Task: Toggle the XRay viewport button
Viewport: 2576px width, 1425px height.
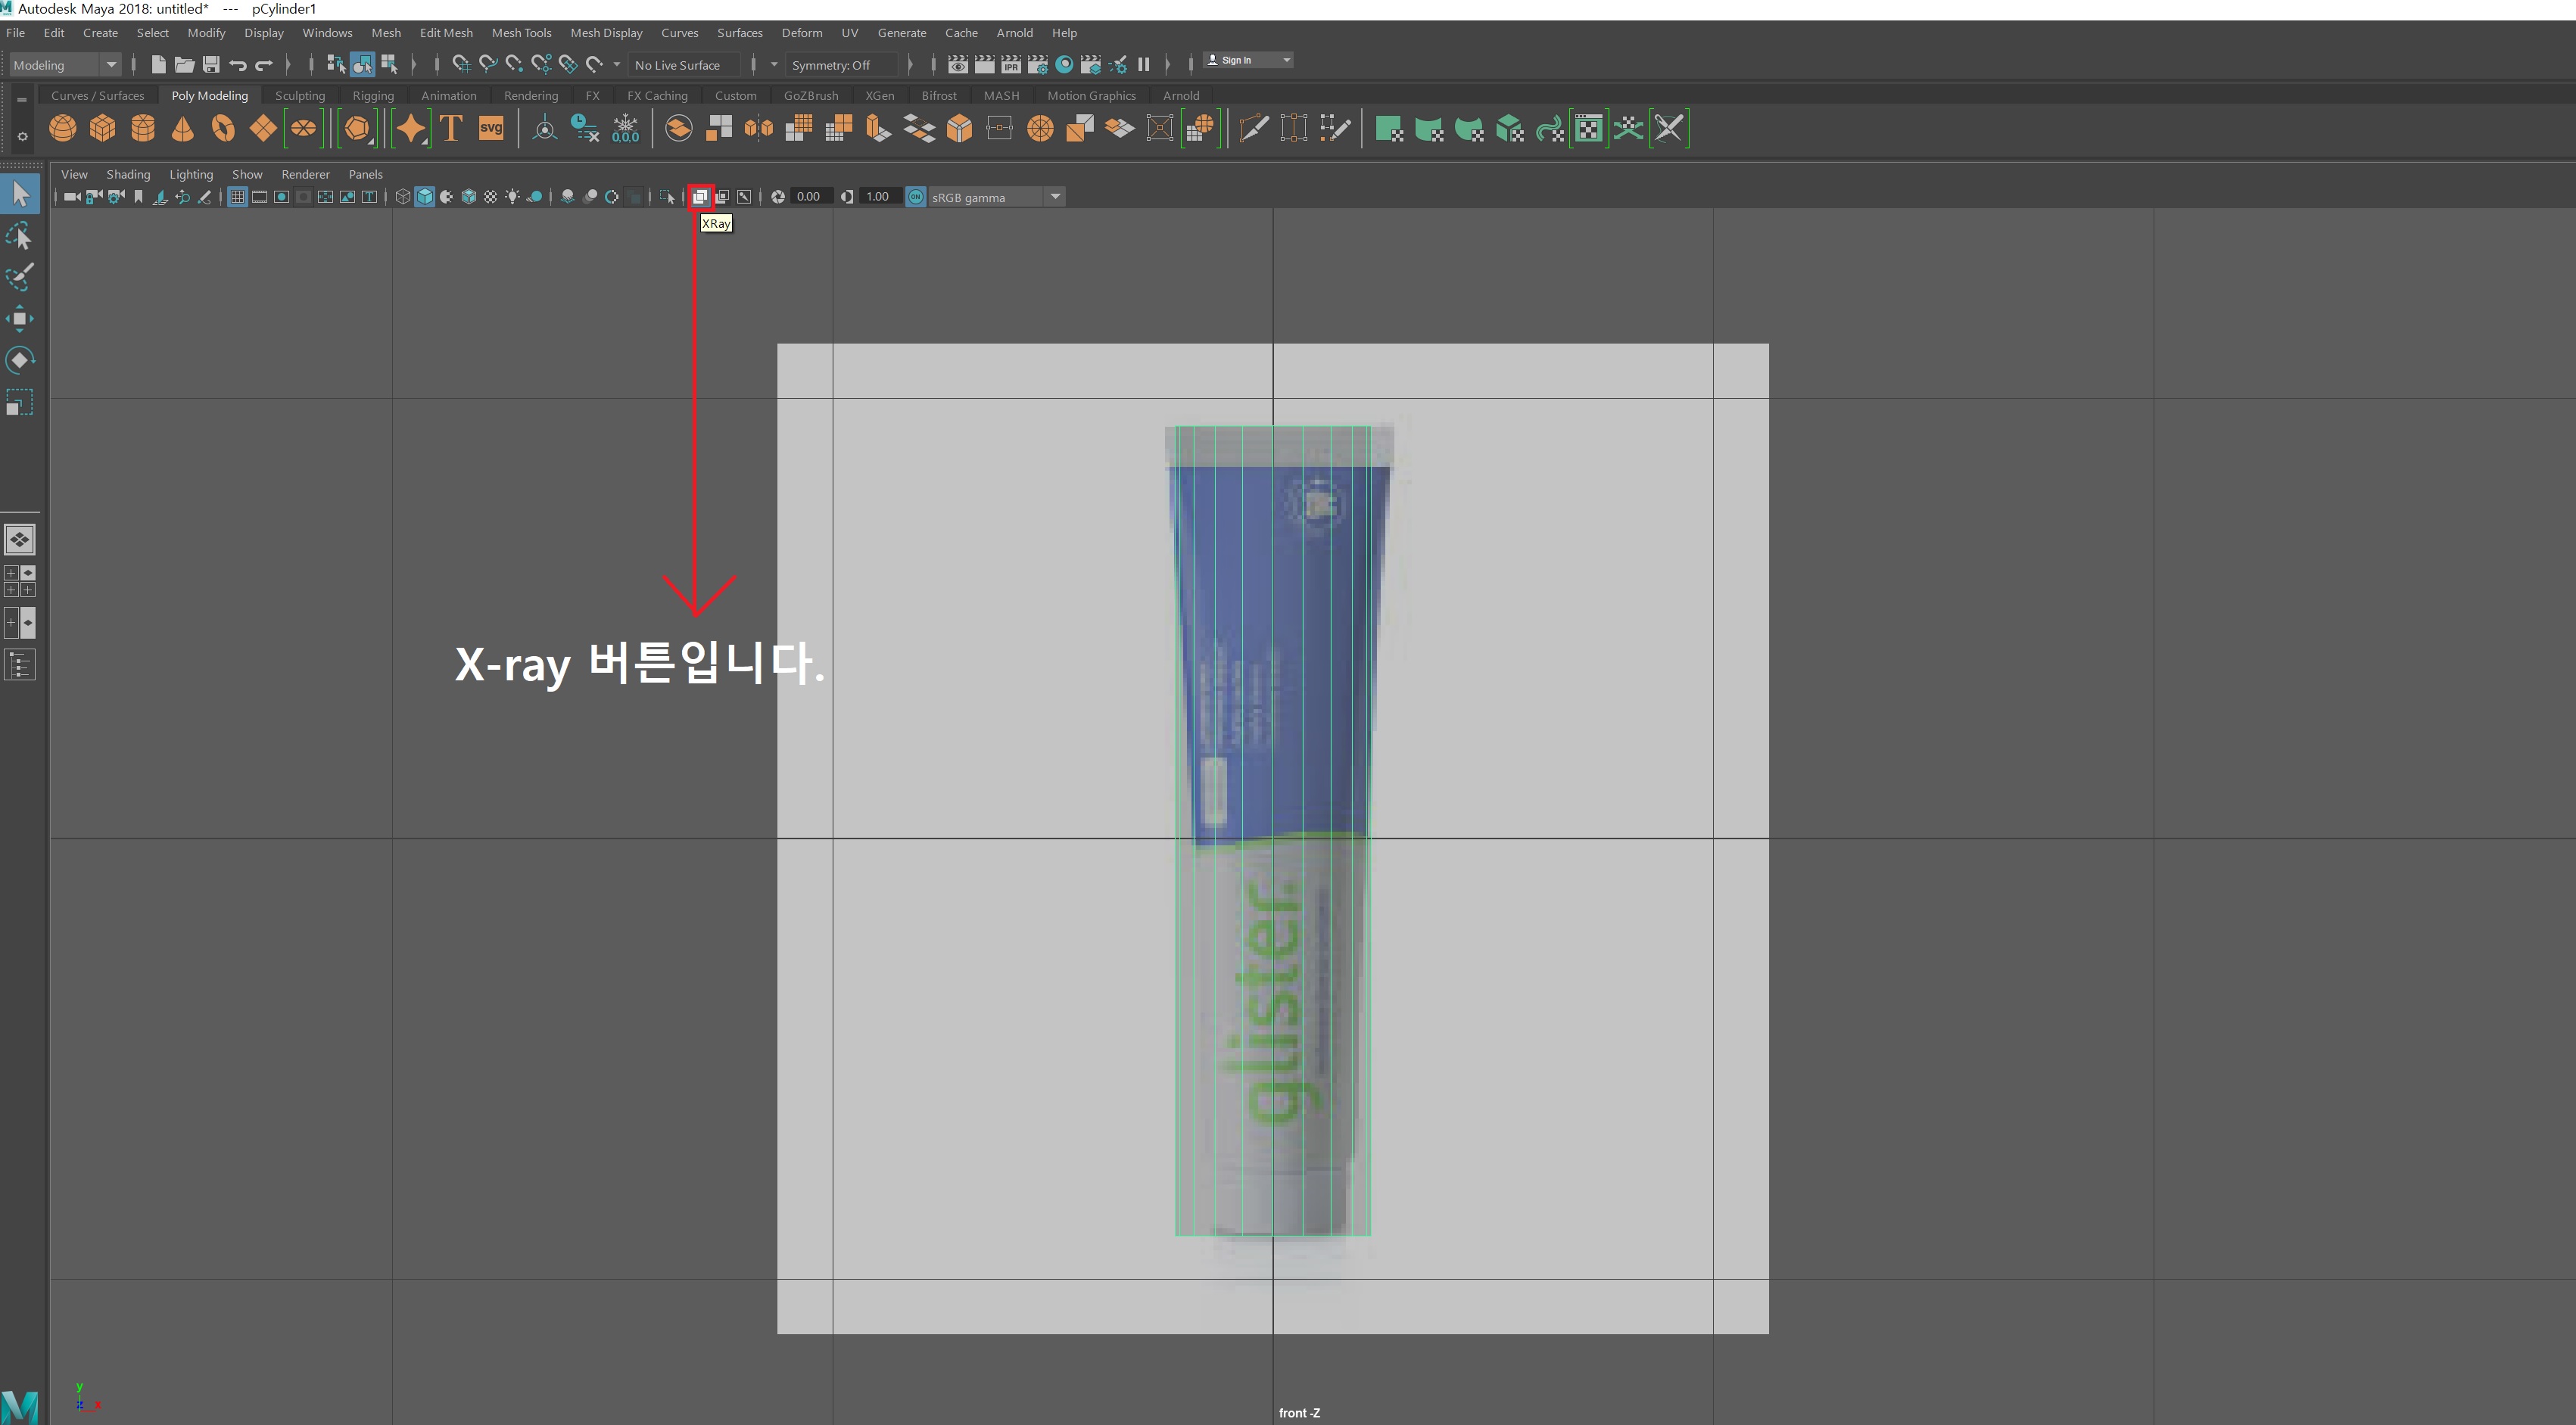Action: (700, 197)
